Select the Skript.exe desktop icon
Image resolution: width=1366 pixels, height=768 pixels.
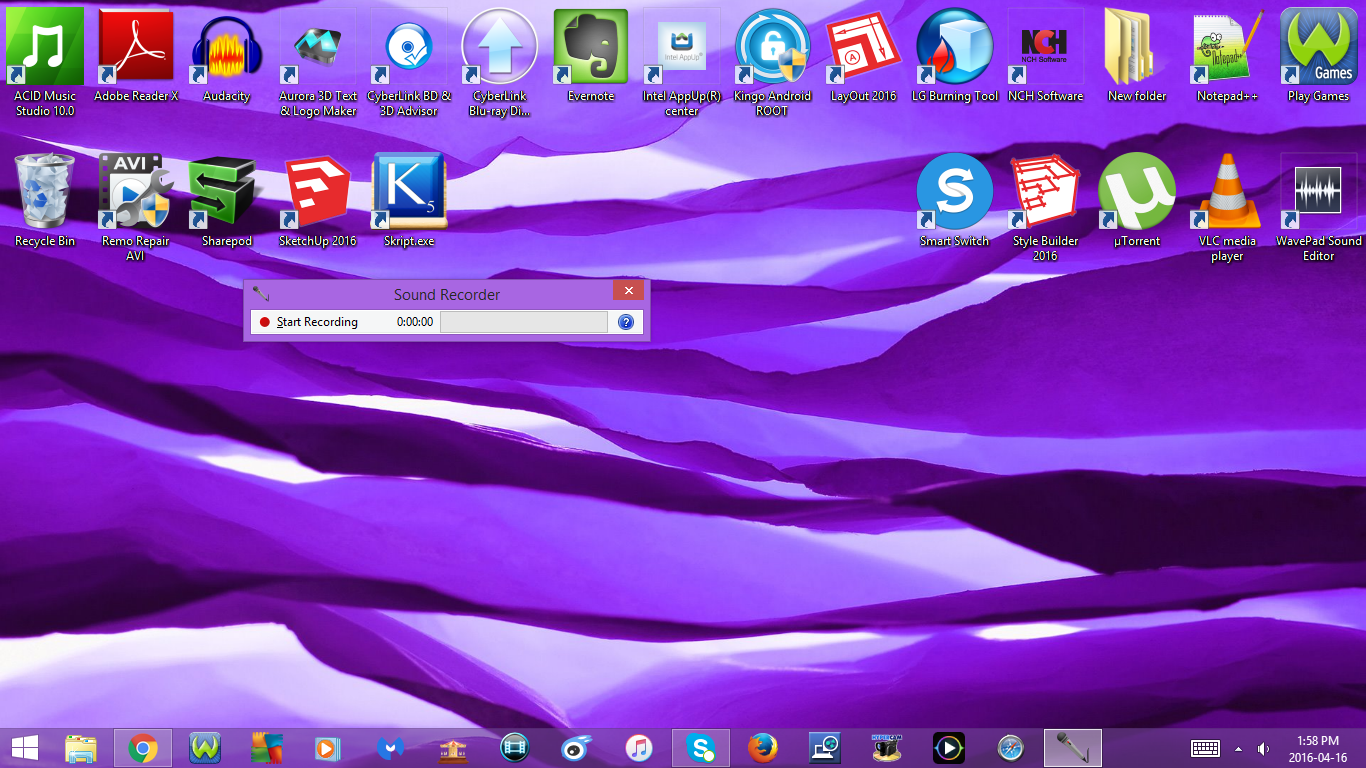tap(409, 201)
